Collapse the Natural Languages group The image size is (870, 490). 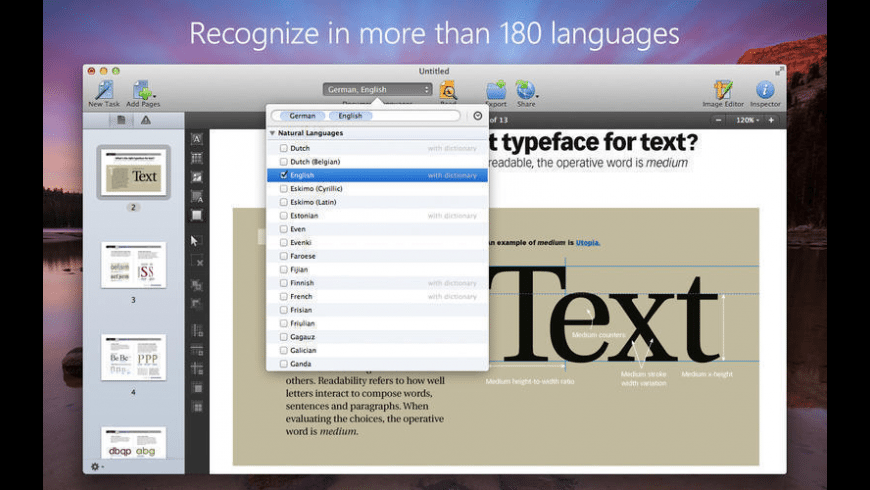(x=272, y=133)
